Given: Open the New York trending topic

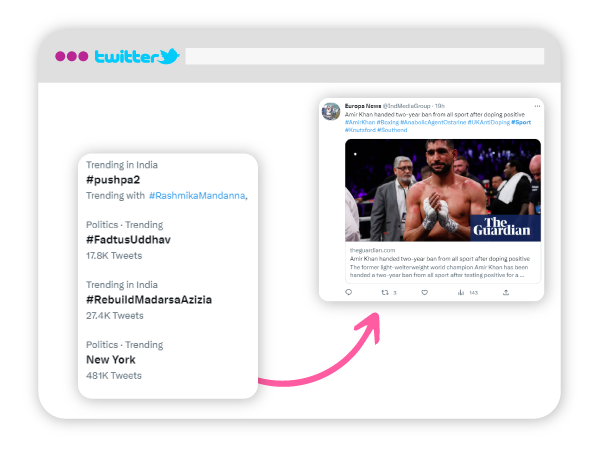Looking at the screenshot, I should [x=111, y=360].
